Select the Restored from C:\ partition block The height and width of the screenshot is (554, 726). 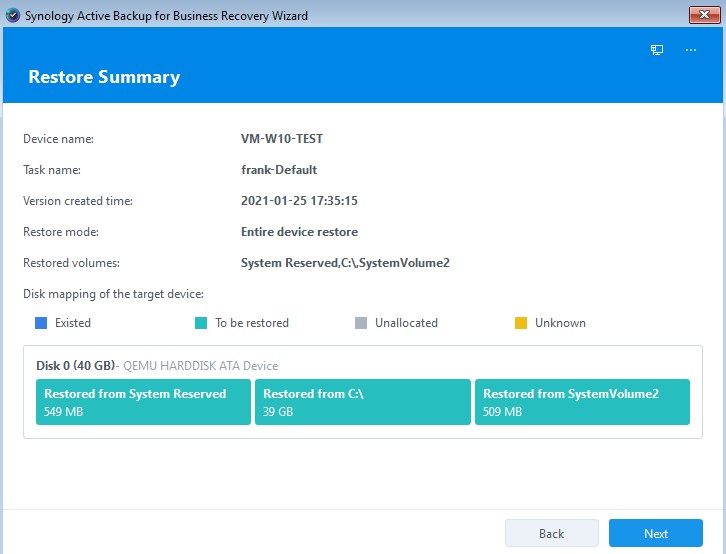pos(363,402)
